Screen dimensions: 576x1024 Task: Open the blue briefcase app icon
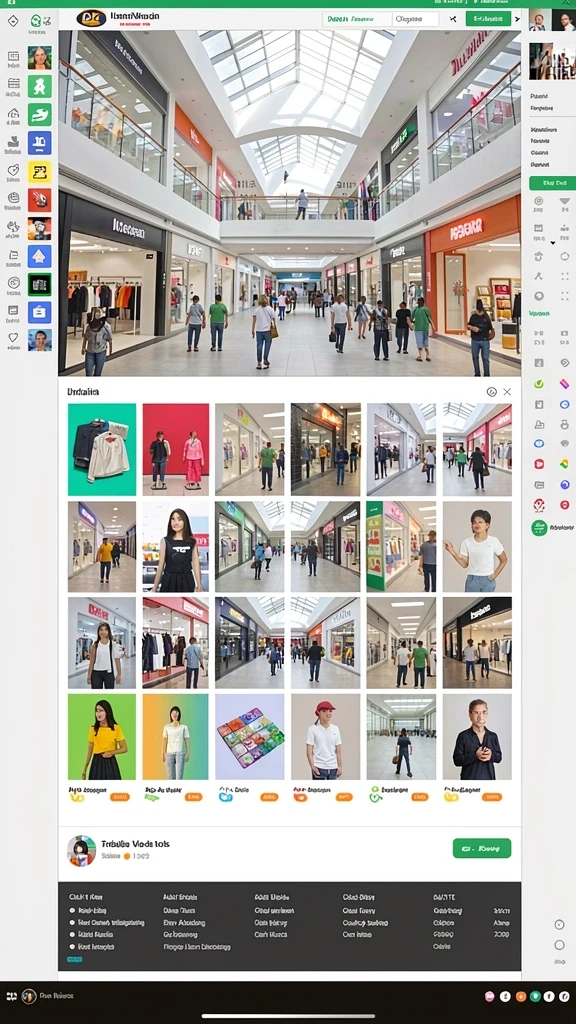[39, 312]
